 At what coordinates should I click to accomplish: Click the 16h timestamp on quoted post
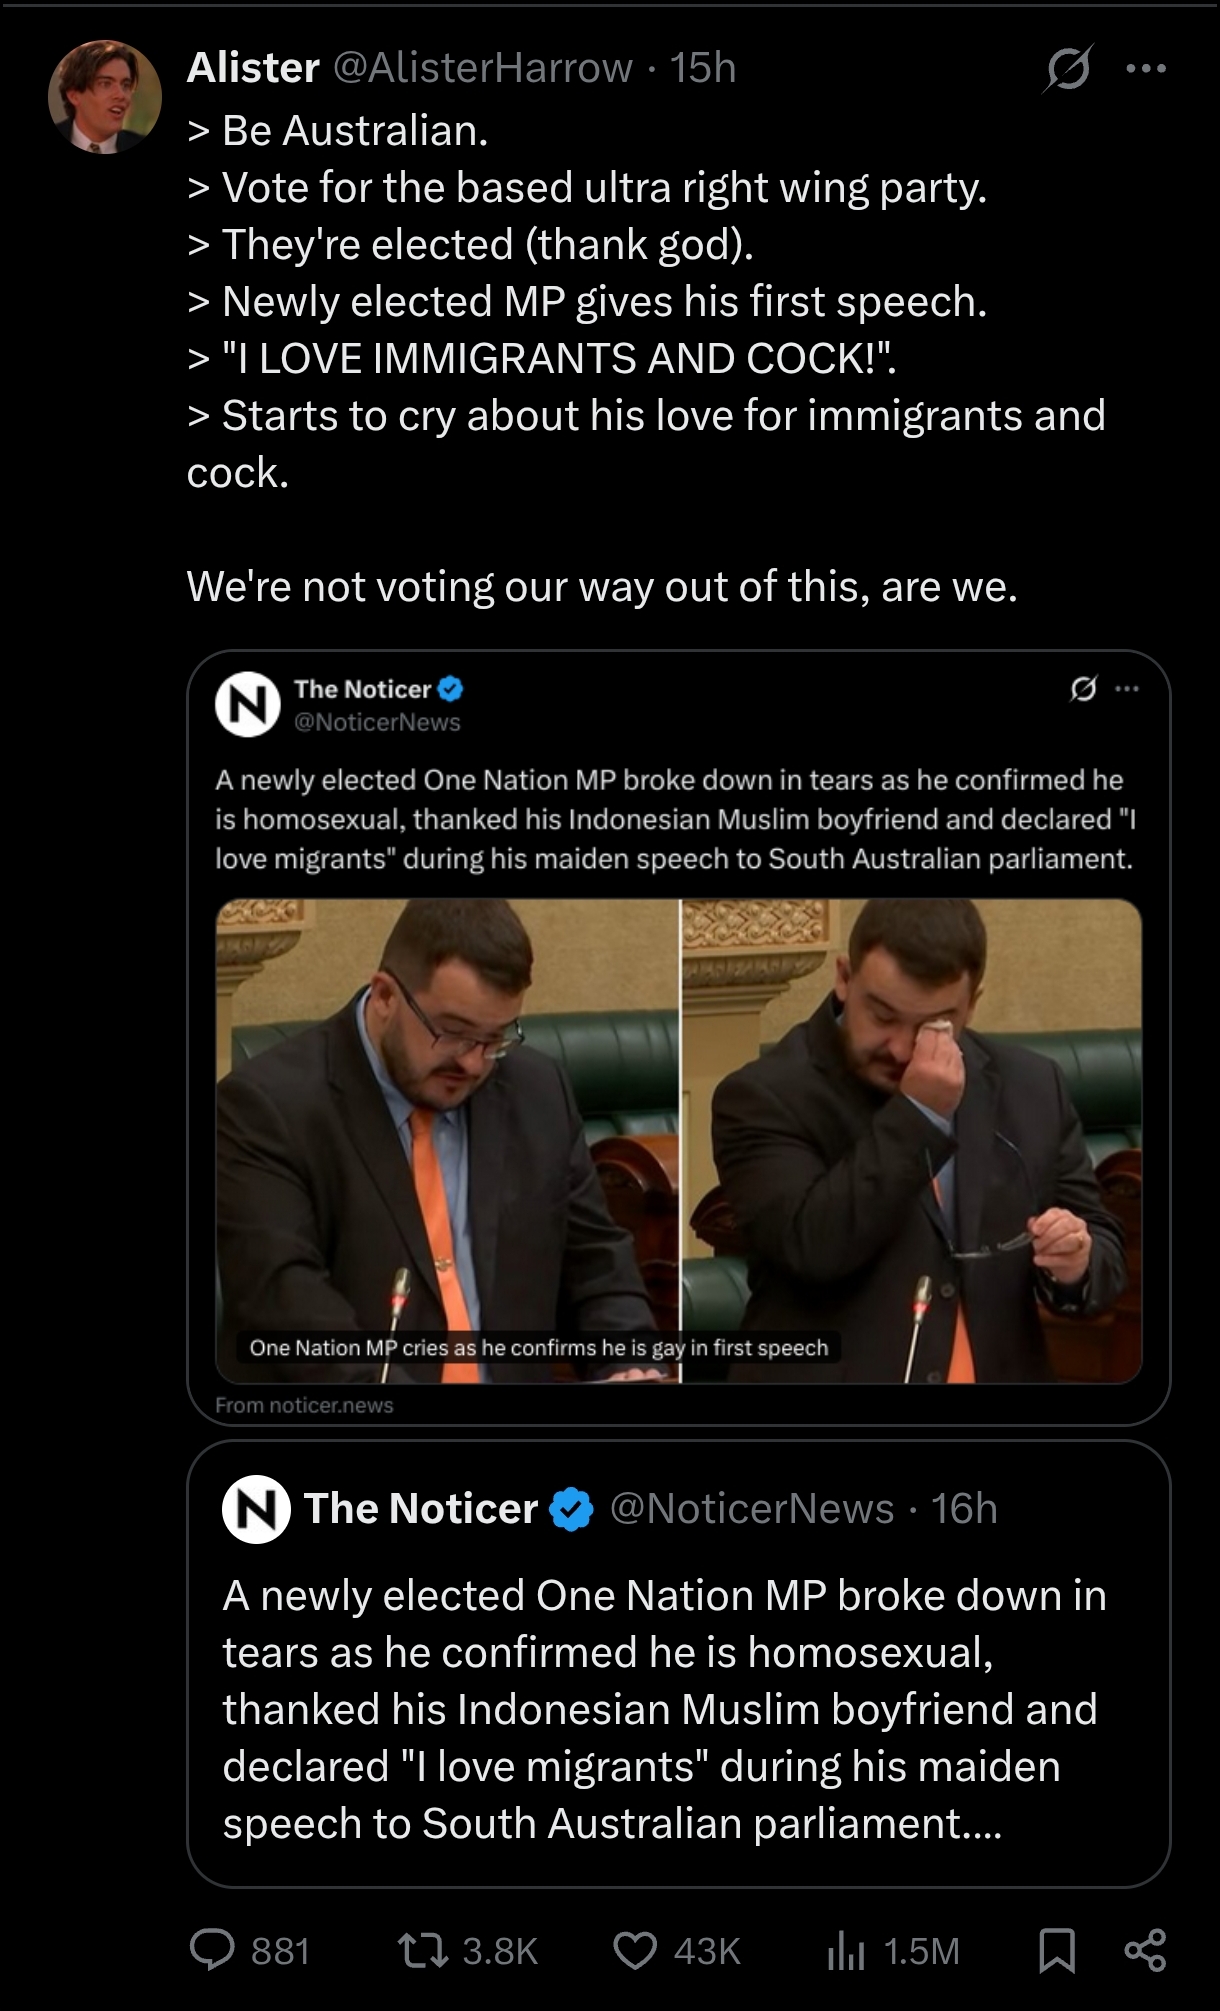(964, 1508)
